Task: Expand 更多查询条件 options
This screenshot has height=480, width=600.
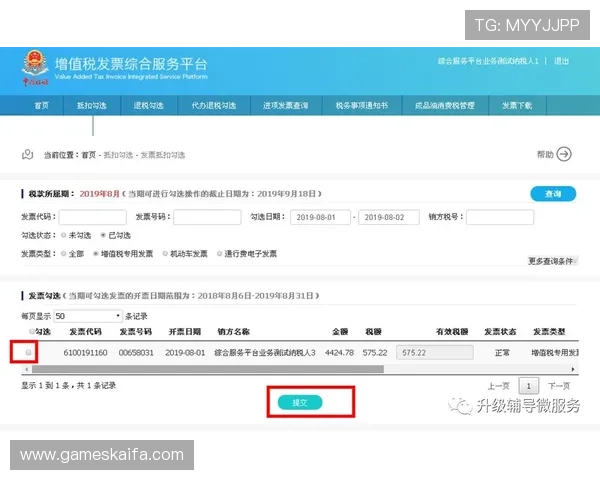Action: pos(553,261)
